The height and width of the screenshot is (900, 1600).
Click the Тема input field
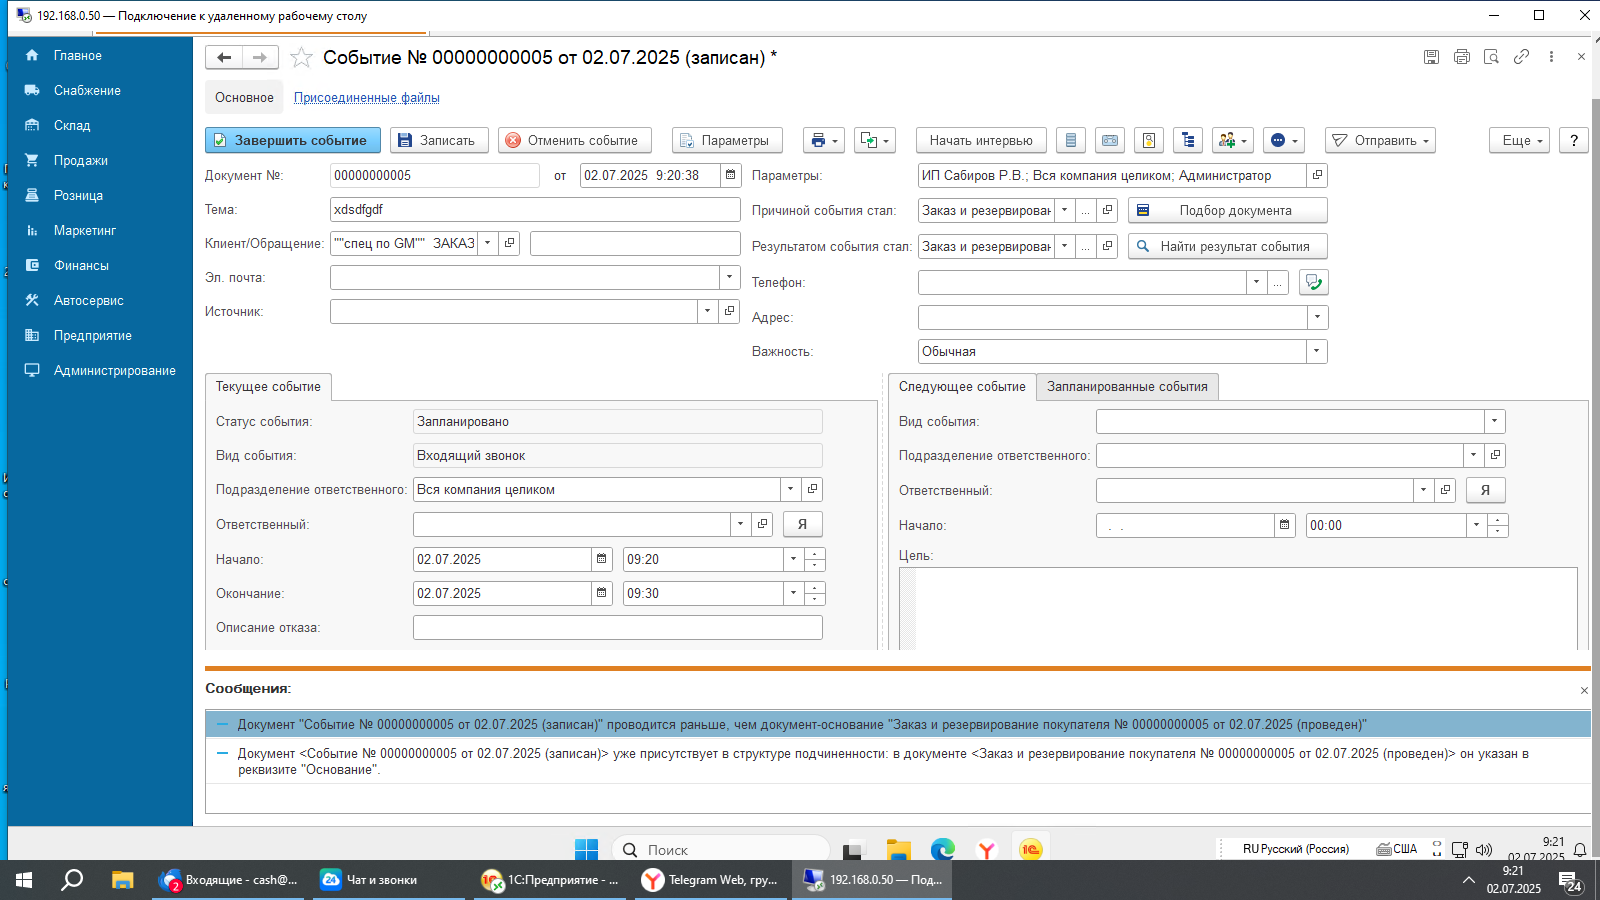535,209
